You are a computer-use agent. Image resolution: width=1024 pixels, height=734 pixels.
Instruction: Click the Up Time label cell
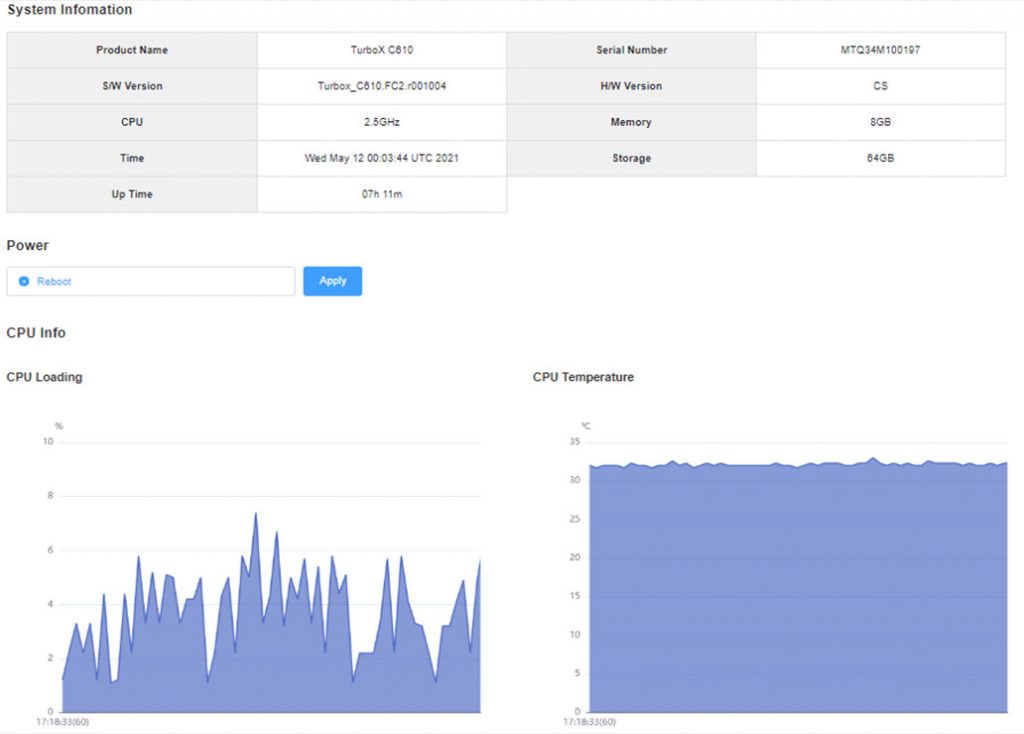click(132, 194)
